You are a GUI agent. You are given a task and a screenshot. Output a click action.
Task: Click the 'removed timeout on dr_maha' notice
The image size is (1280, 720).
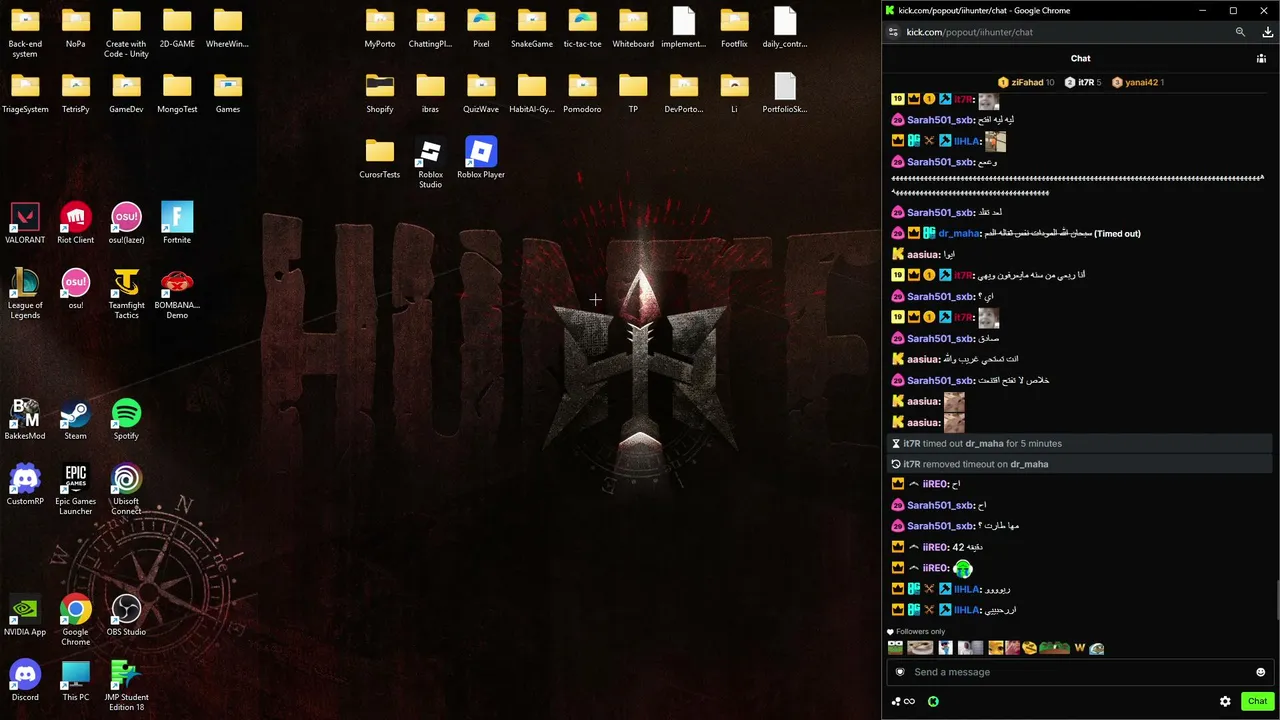[1080, 464]
